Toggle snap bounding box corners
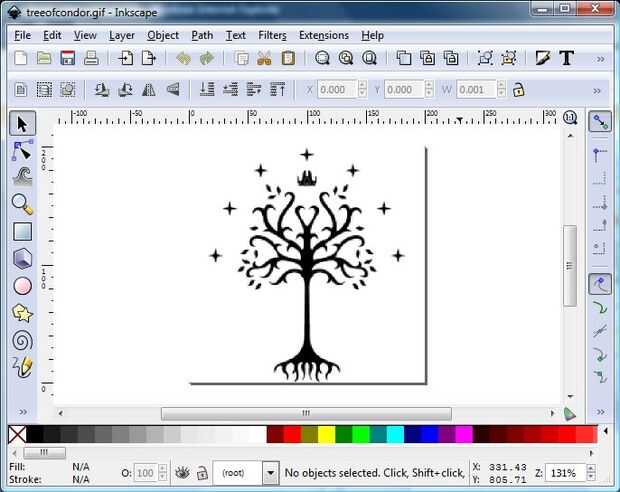Screen dimensions: 620x492 (x=600, y=155)
